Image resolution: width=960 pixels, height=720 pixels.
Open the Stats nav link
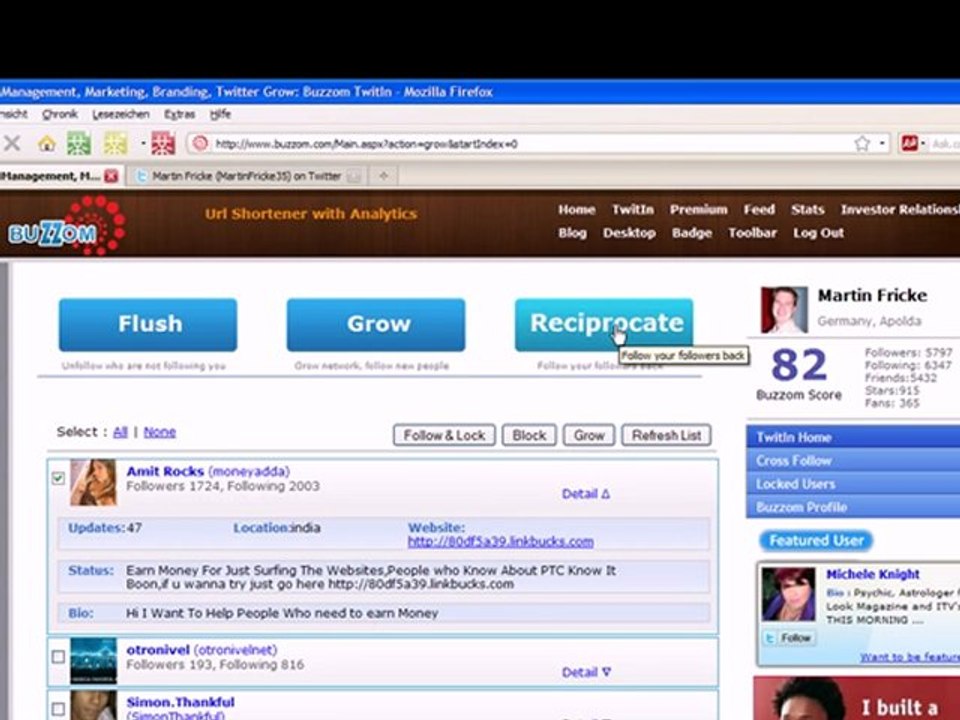coord(808,209)
